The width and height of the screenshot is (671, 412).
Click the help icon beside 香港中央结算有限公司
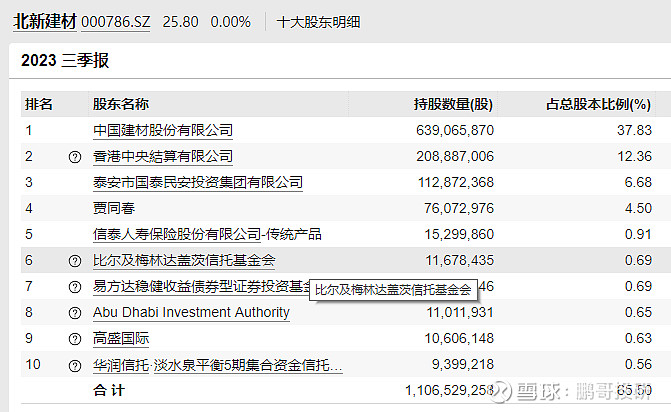click(74, 157)
